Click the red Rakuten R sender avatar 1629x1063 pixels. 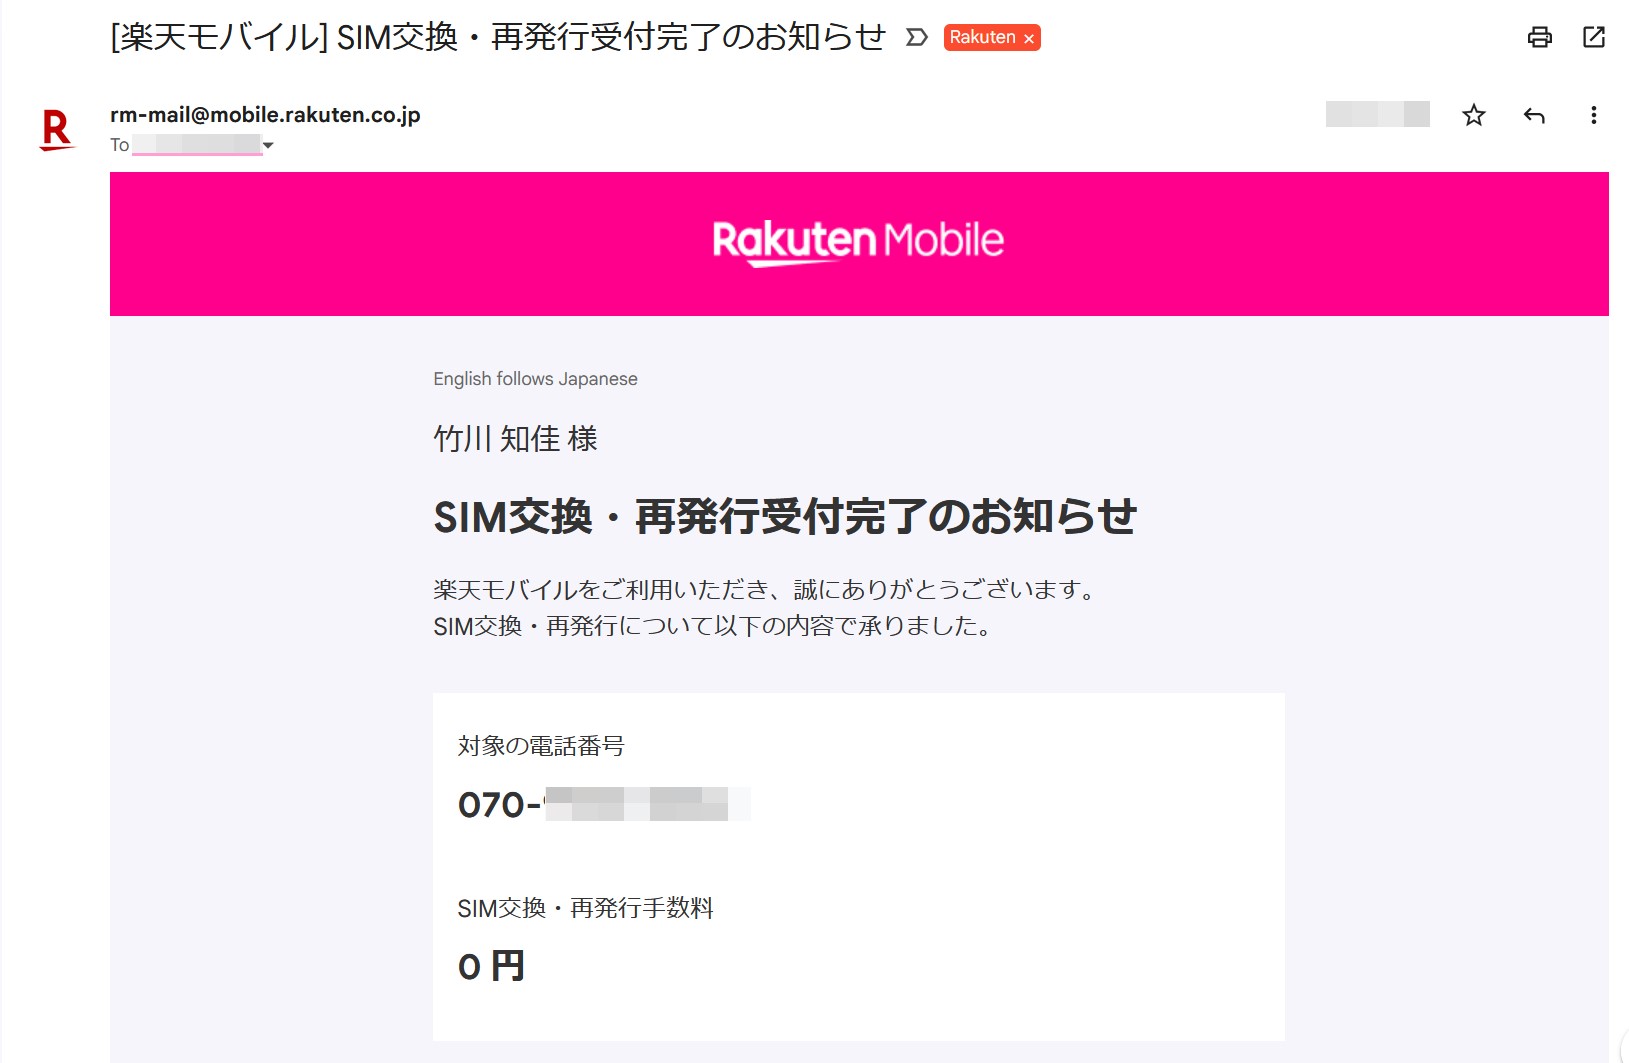click(x=57, y=130)
